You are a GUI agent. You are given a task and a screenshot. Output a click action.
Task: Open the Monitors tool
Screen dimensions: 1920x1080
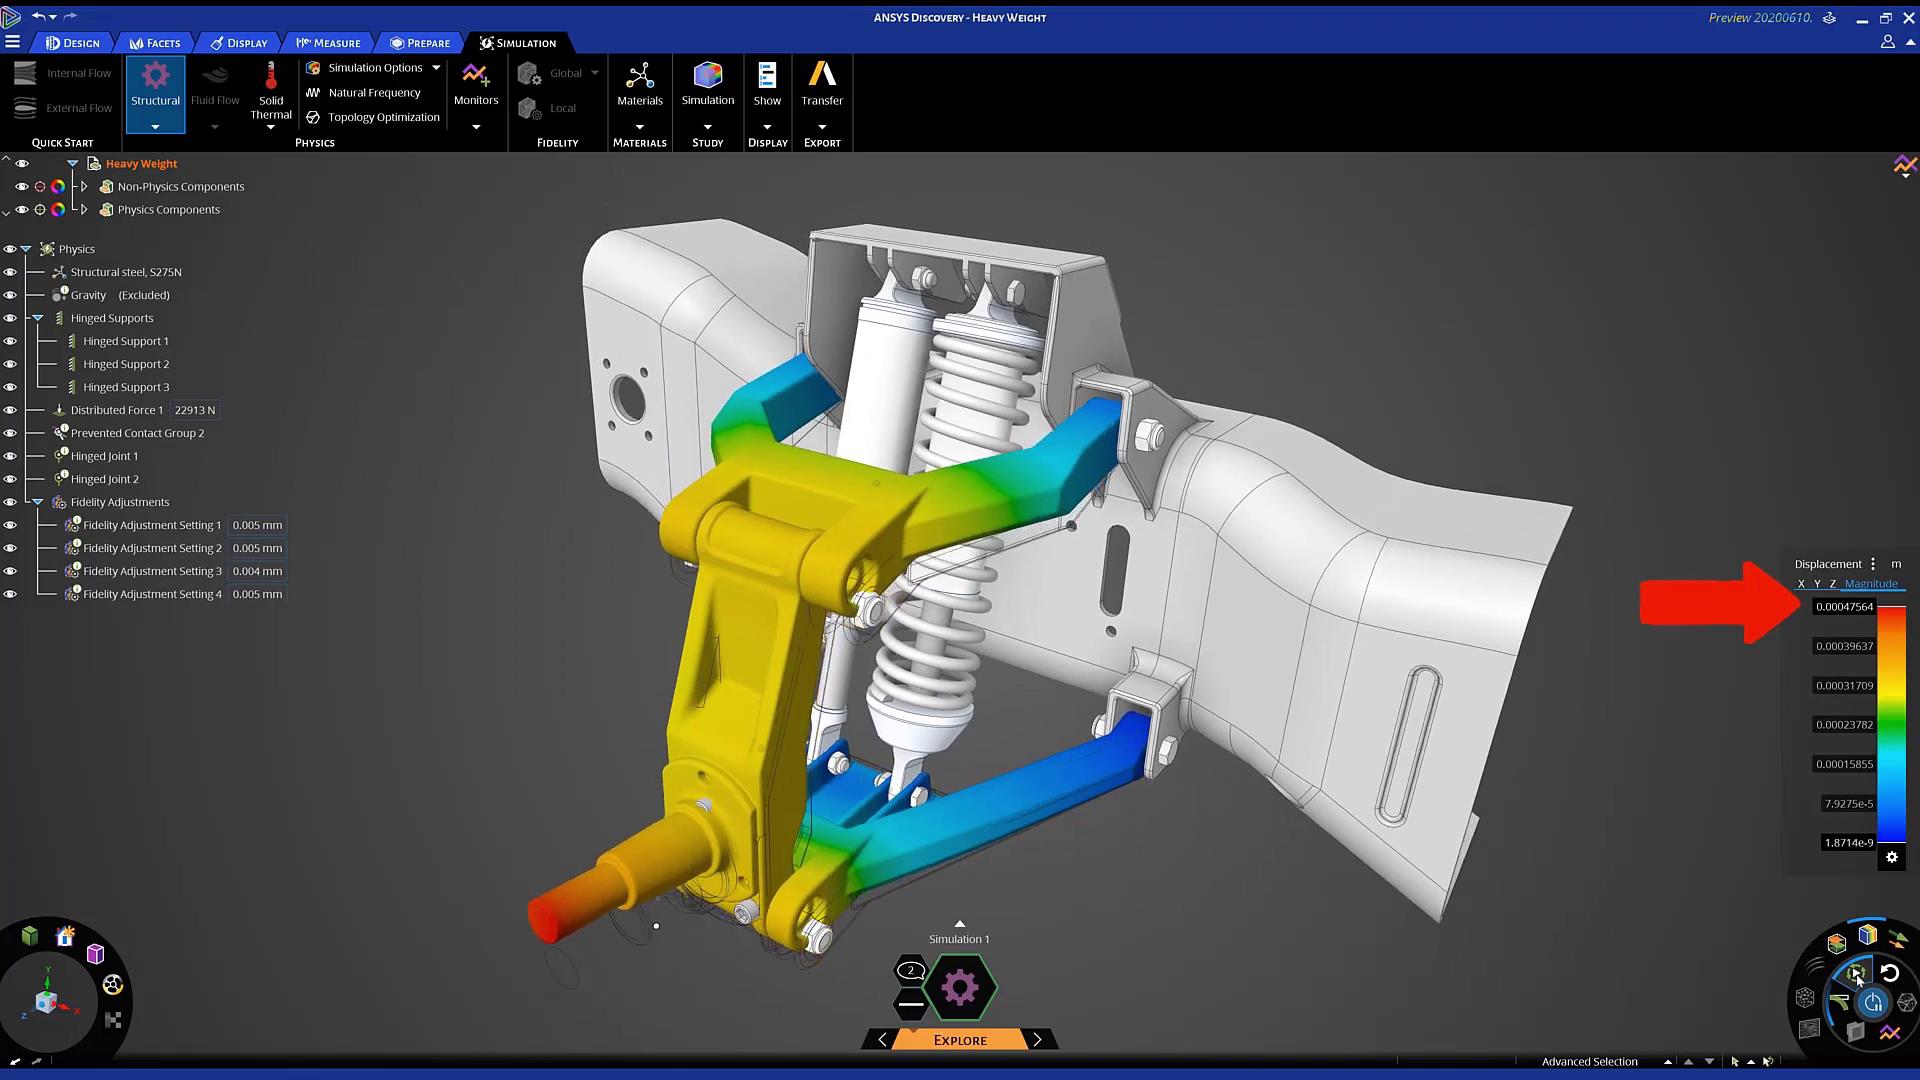[475, 76]
